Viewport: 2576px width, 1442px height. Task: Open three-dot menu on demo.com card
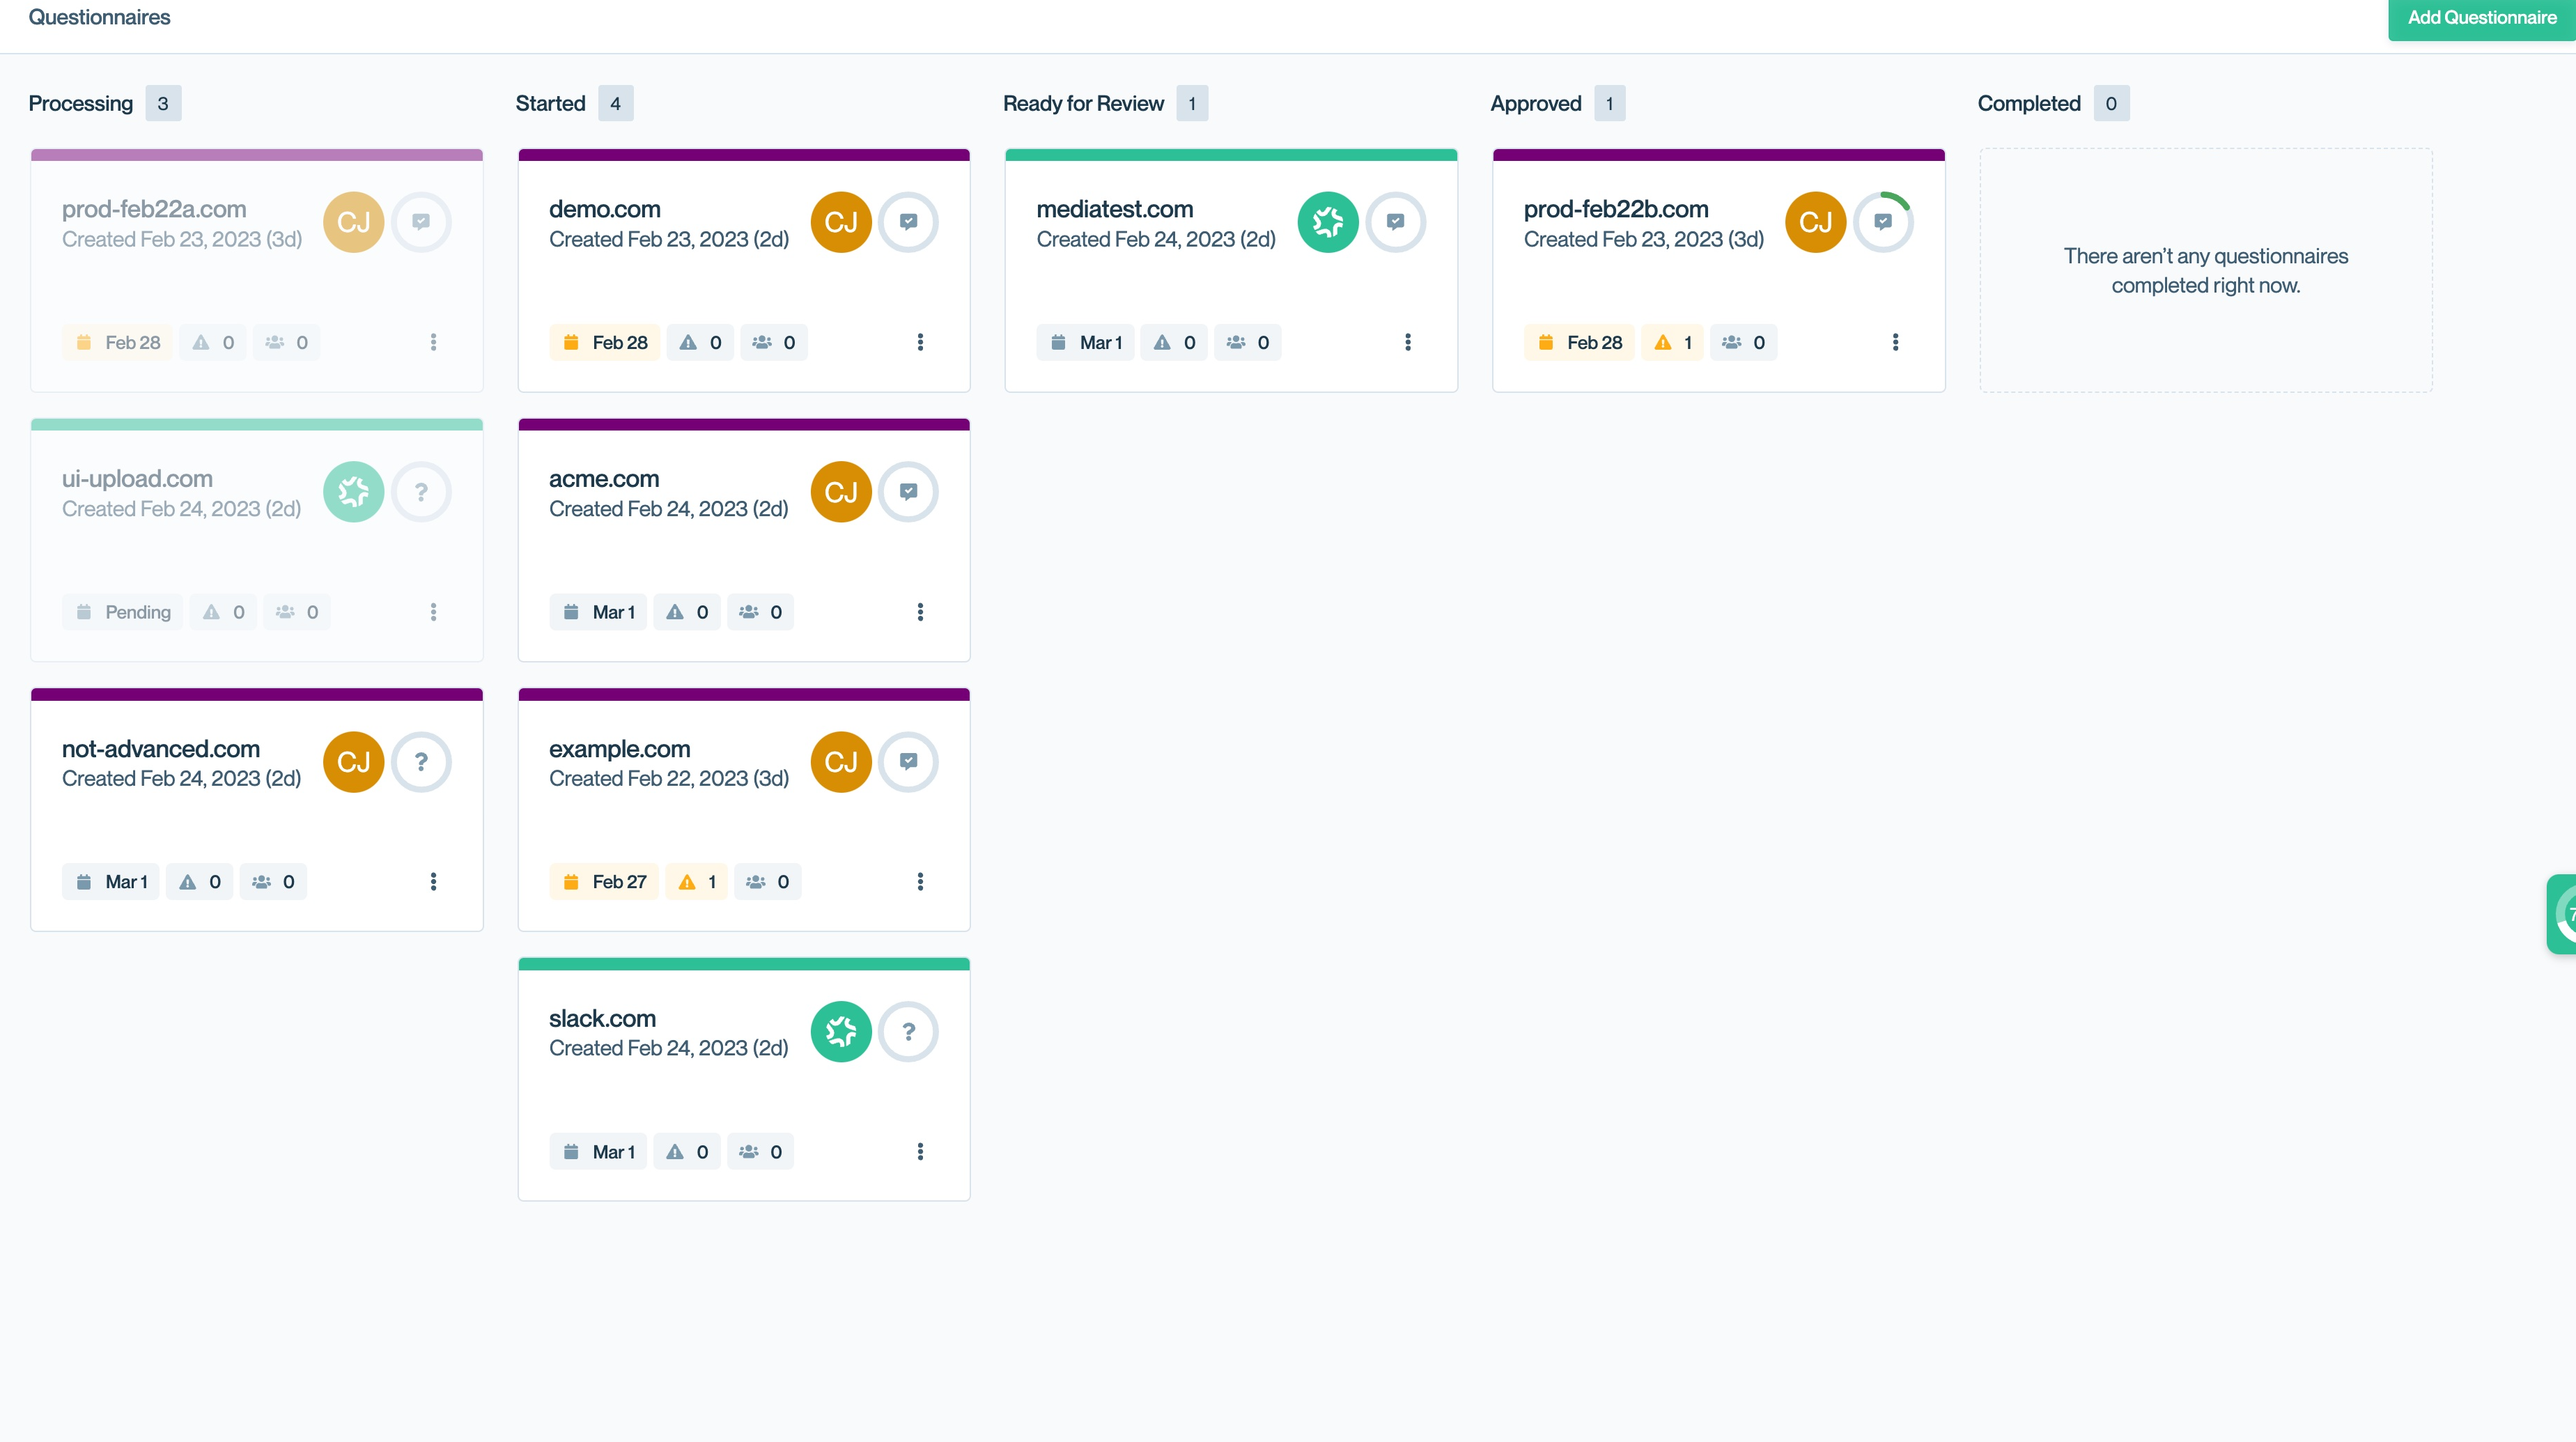(x=920, y=342)
